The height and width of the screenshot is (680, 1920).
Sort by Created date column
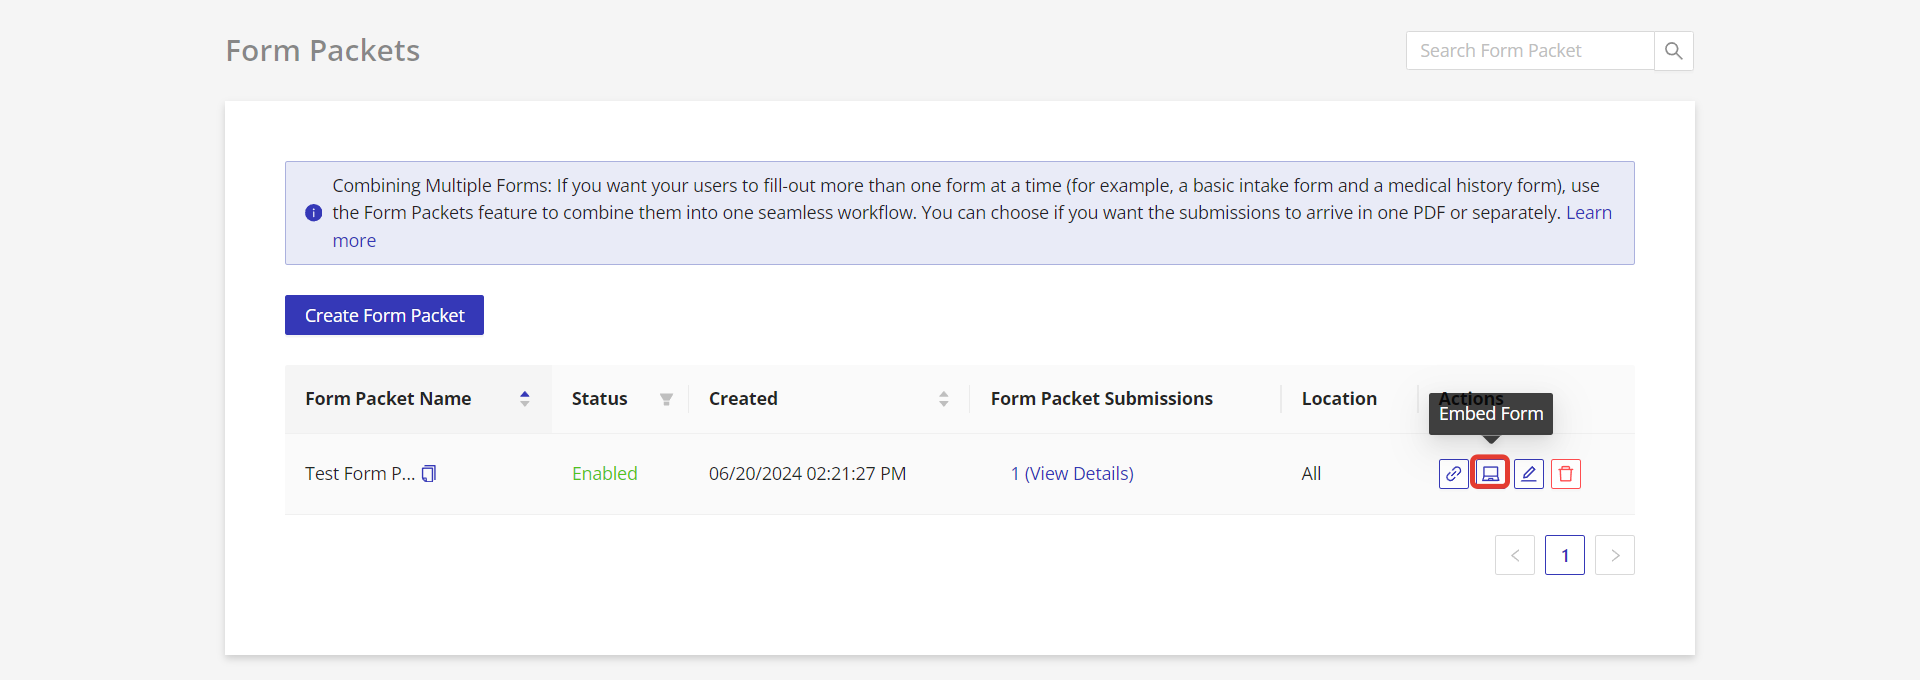943,399
